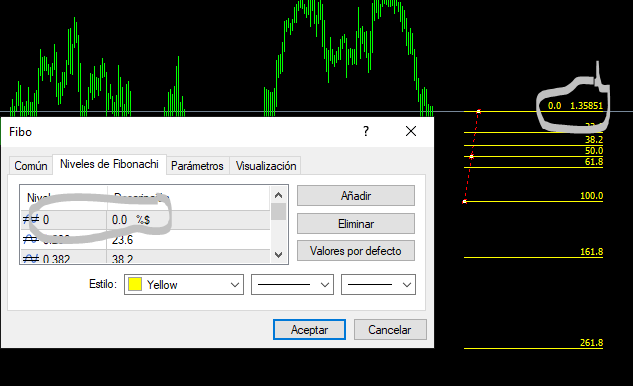Viewport: 633px width, 386px height.
Task: Click the 38.2 Fibonacci level label on chart
Action: point(594,140)
